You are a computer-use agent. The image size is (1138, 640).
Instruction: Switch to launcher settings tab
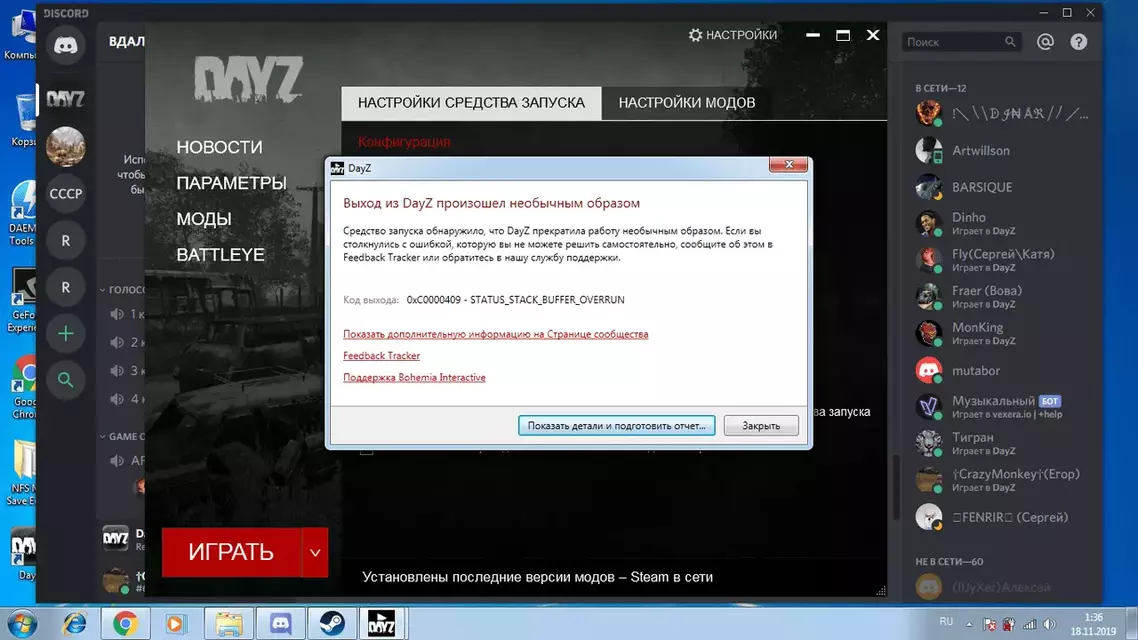471,103
